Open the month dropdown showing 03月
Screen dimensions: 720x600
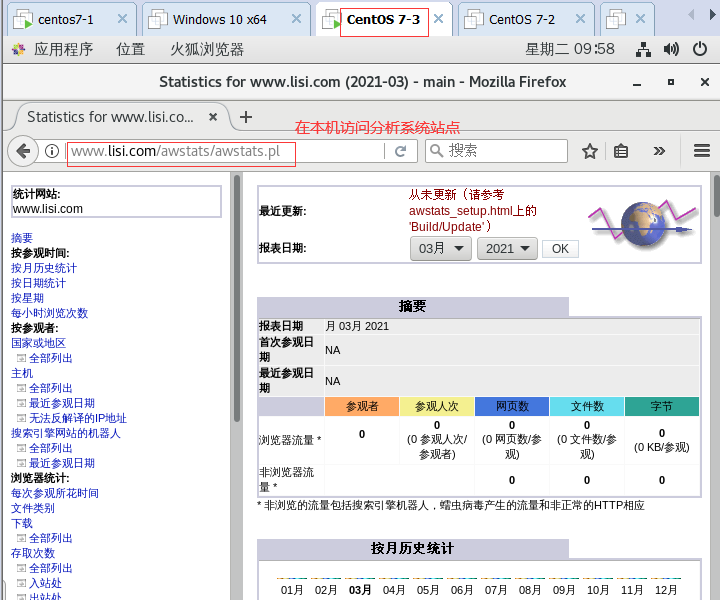[x=441, y=249]
